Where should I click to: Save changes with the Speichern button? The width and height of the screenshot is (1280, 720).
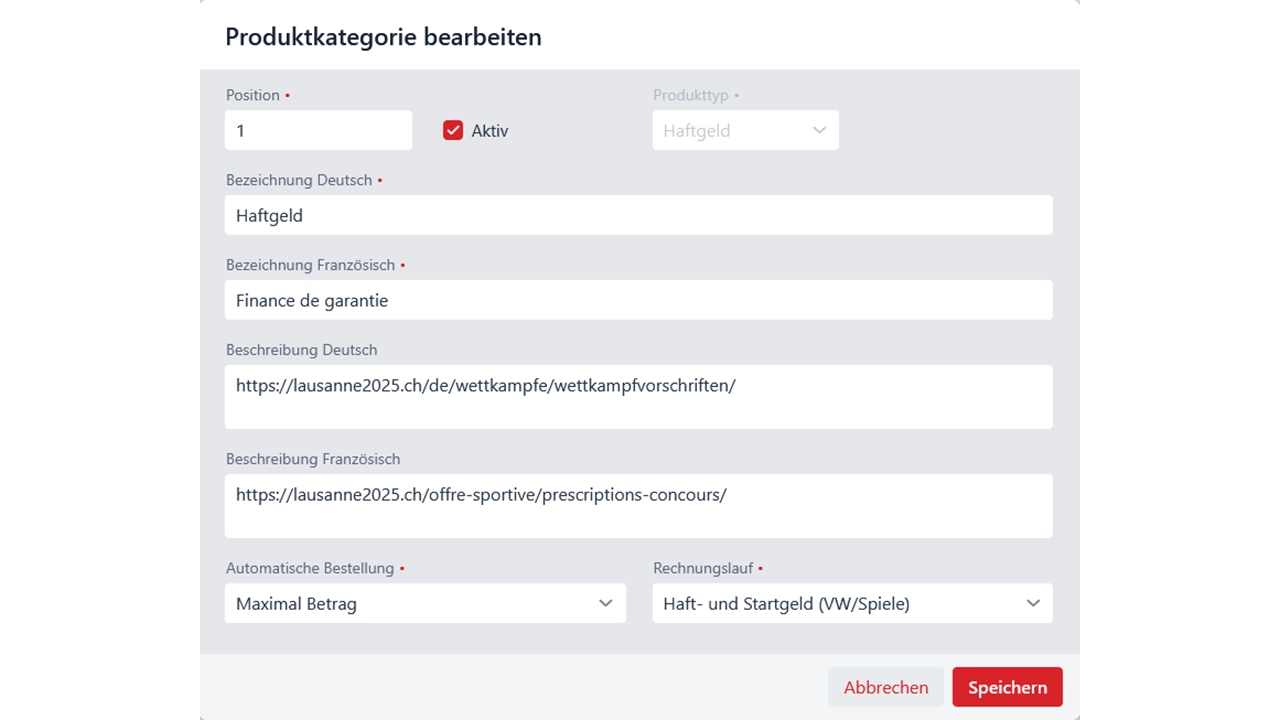point(1007,687)
